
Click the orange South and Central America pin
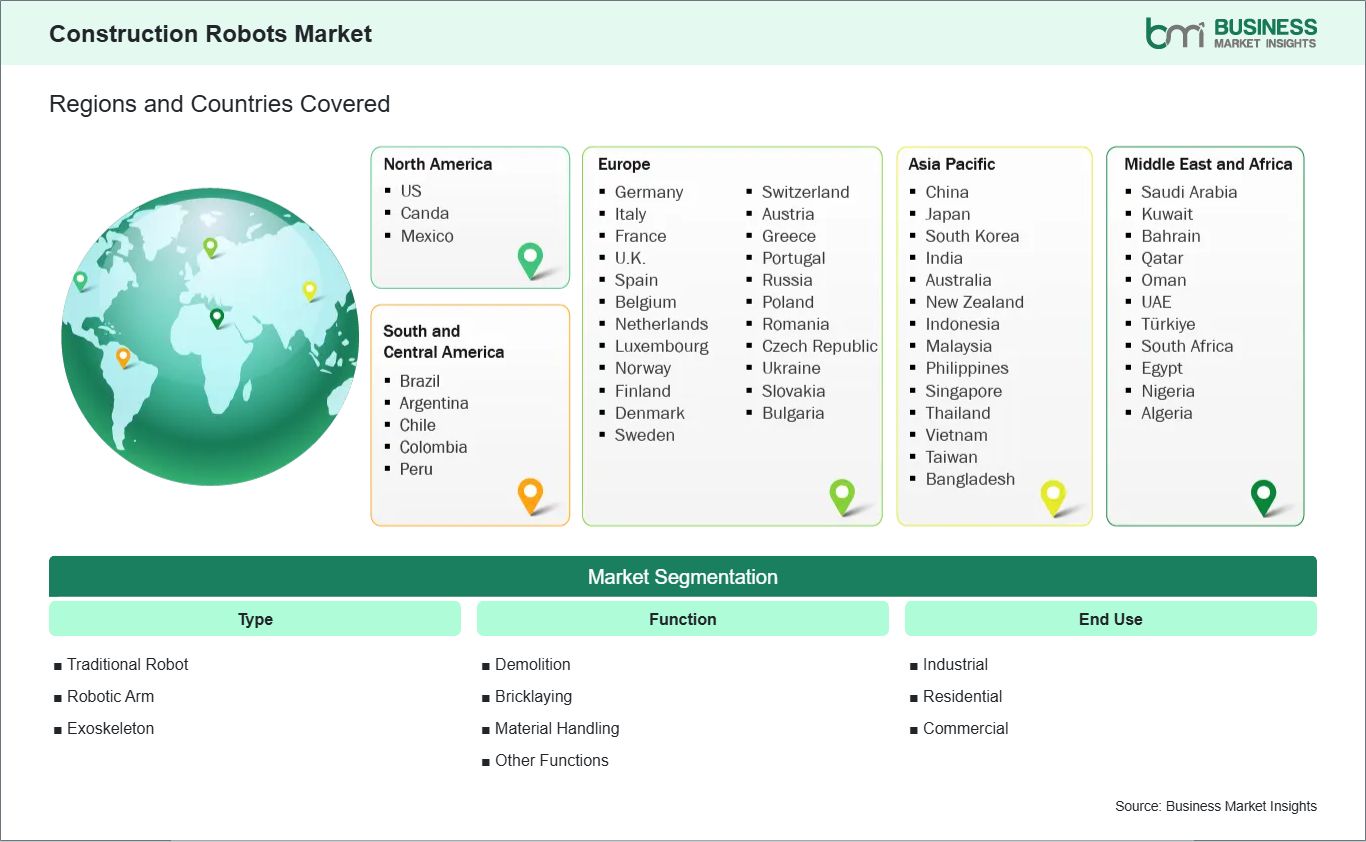click(x=529, y=495)
